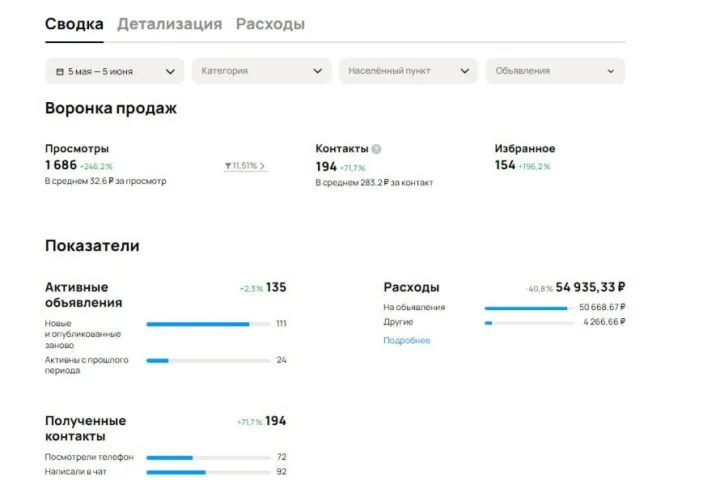
Task: Click the +196,2% change for Избранное
Action: tap(534, 166)
